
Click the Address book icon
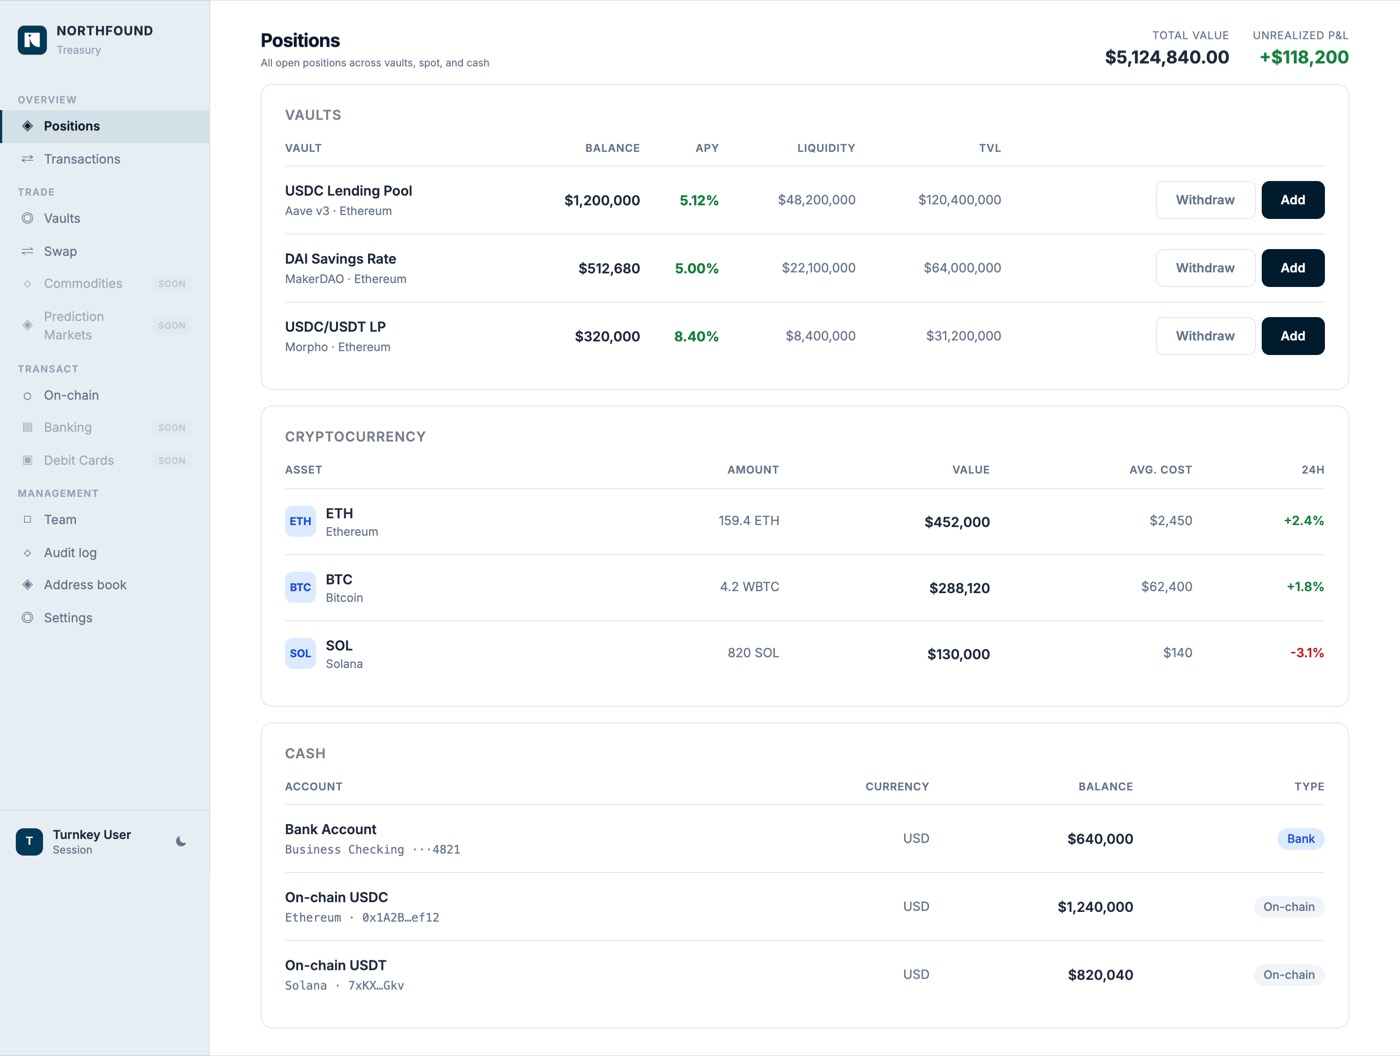28,585
